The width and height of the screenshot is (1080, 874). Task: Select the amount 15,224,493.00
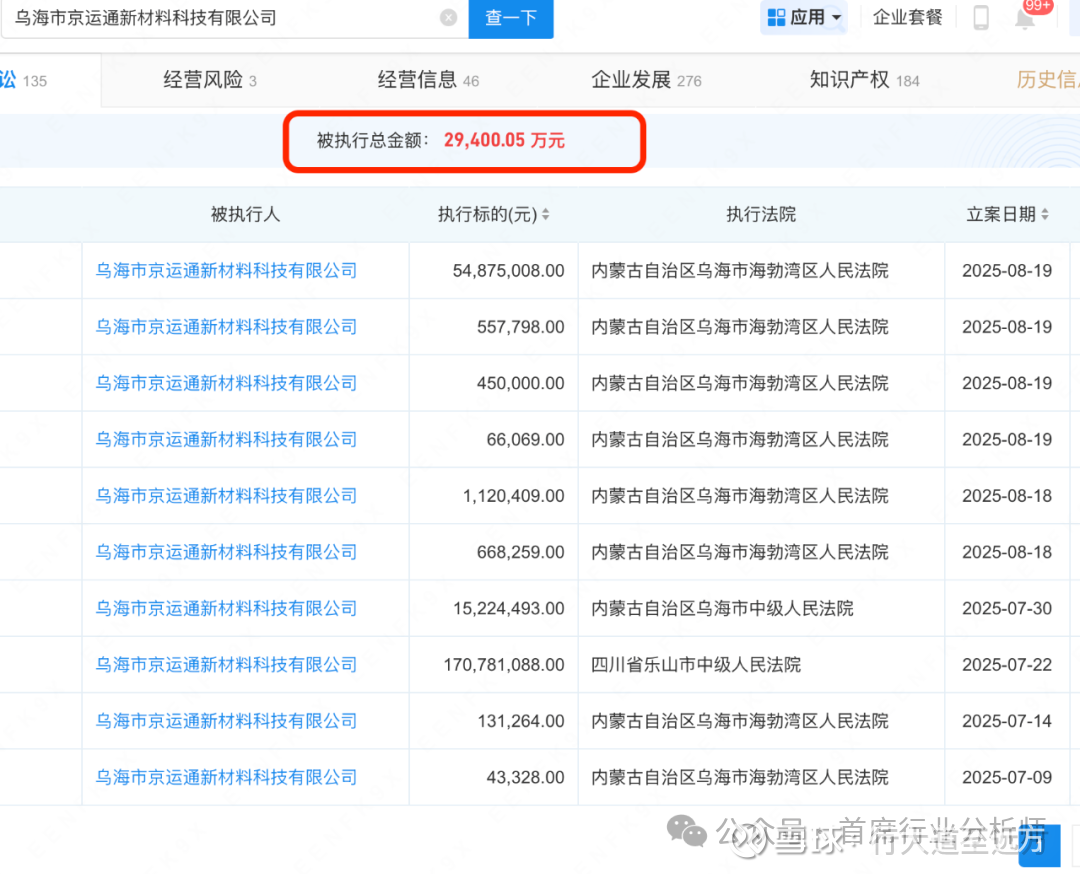508,609
